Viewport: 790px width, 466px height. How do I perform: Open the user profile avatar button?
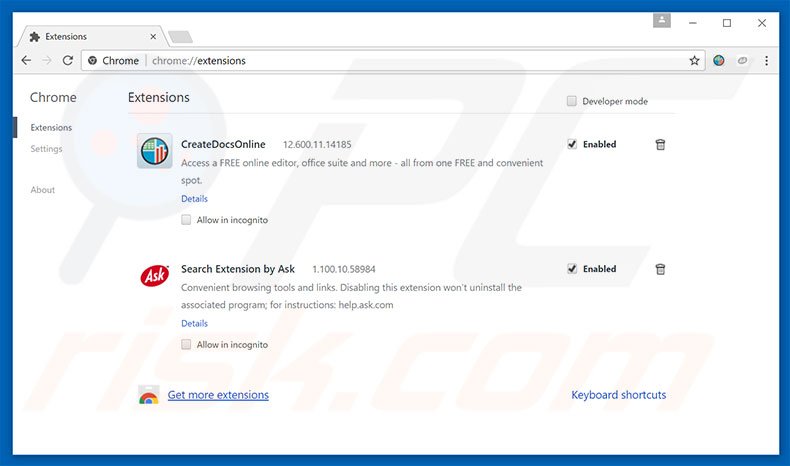coord(662,21)
